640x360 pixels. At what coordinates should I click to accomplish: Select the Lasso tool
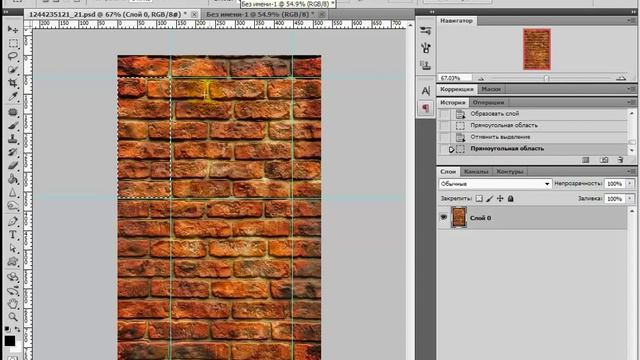pos(13,56)
